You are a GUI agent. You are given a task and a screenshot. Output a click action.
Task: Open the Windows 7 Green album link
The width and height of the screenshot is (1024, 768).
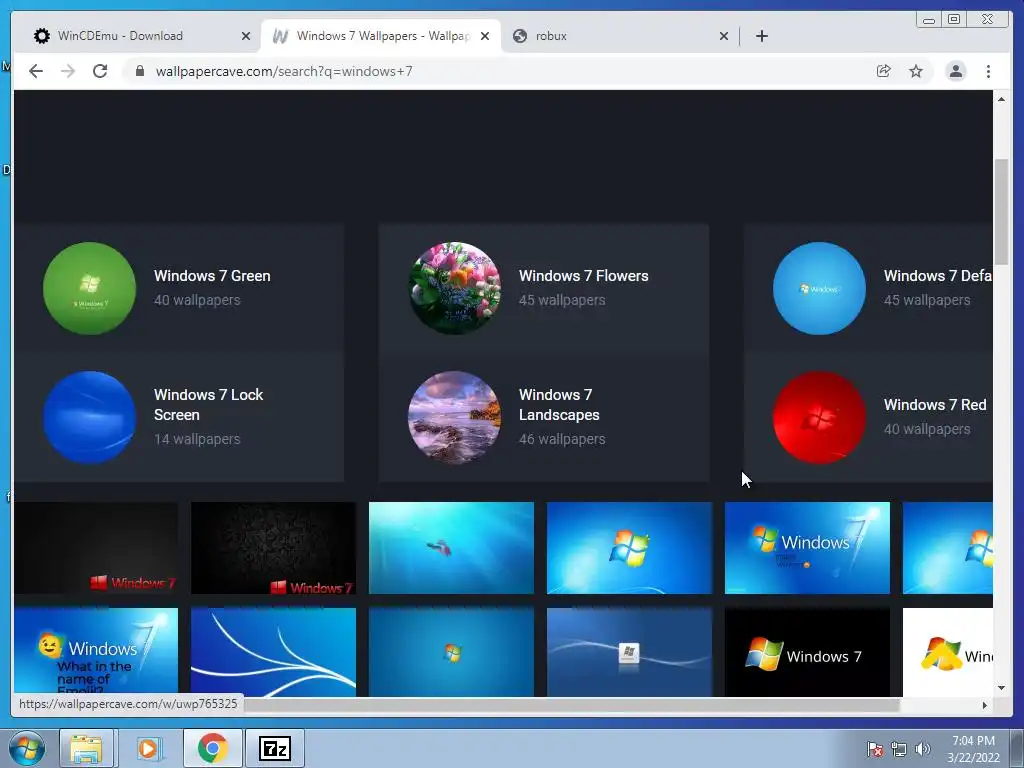pyautogui.click(x=212, y=276)
